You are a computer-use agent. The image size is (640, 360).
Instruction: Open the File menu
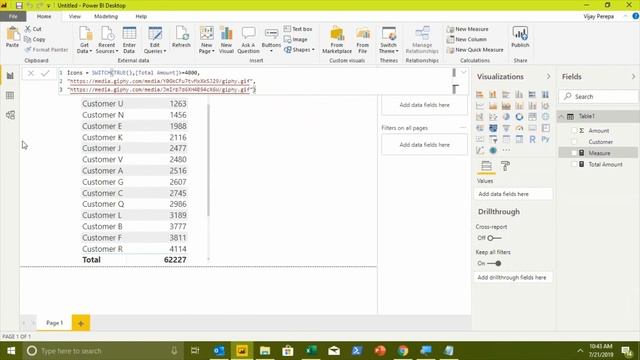pyautogui.click(x=13, y=16)
